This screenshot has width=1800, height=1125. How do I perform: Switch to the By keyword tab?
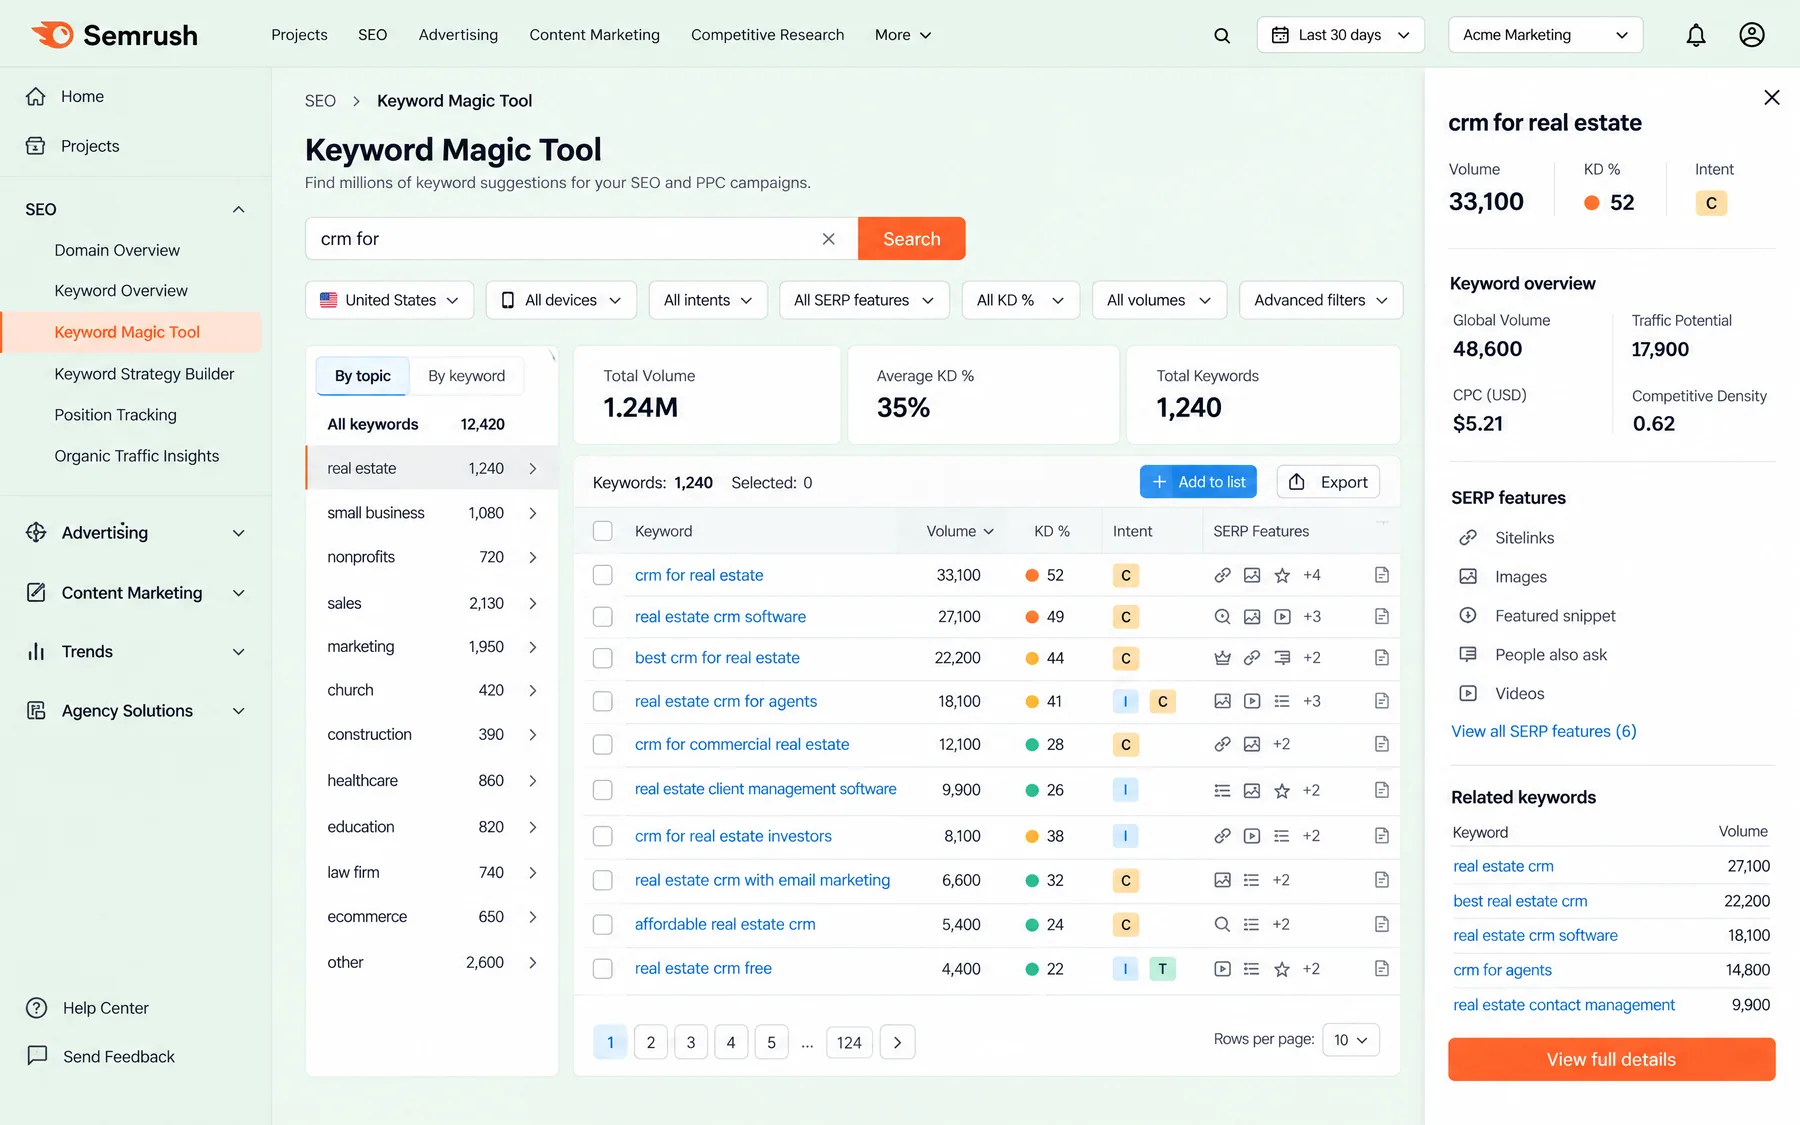467,376
